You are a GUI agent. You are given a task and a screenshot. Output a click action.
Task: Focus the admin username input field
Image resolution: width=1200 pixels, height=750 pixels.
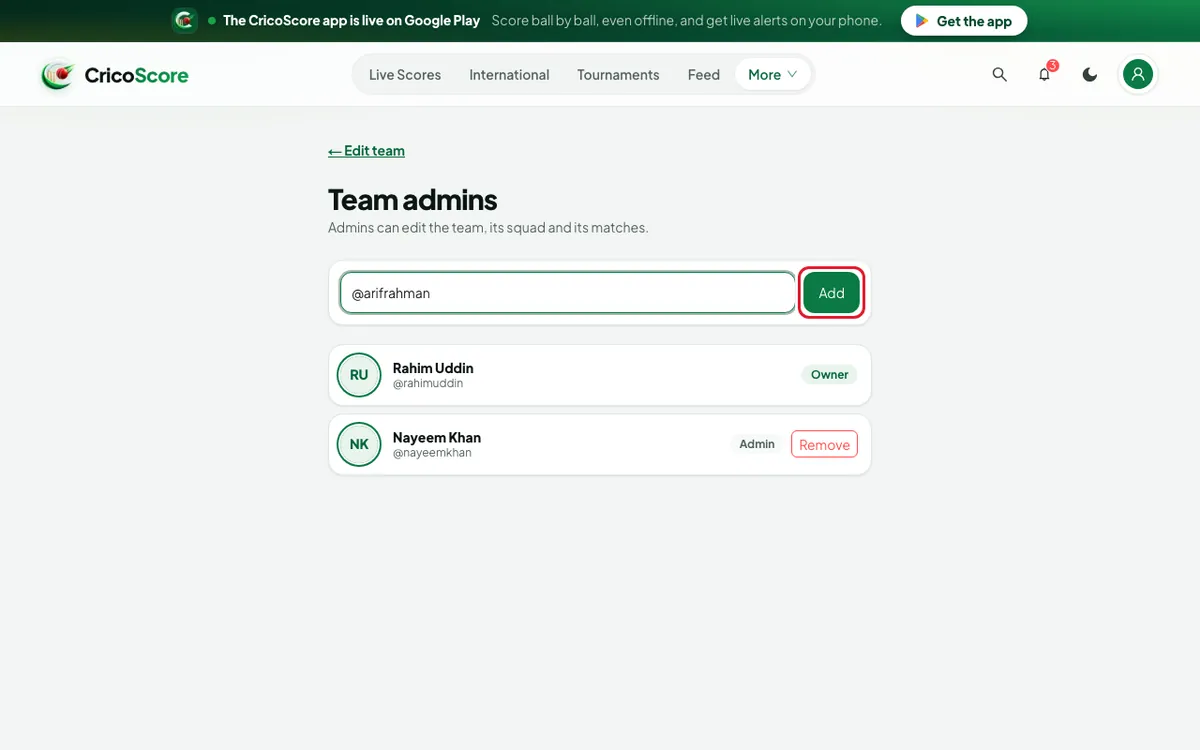(x=567, y=293)
